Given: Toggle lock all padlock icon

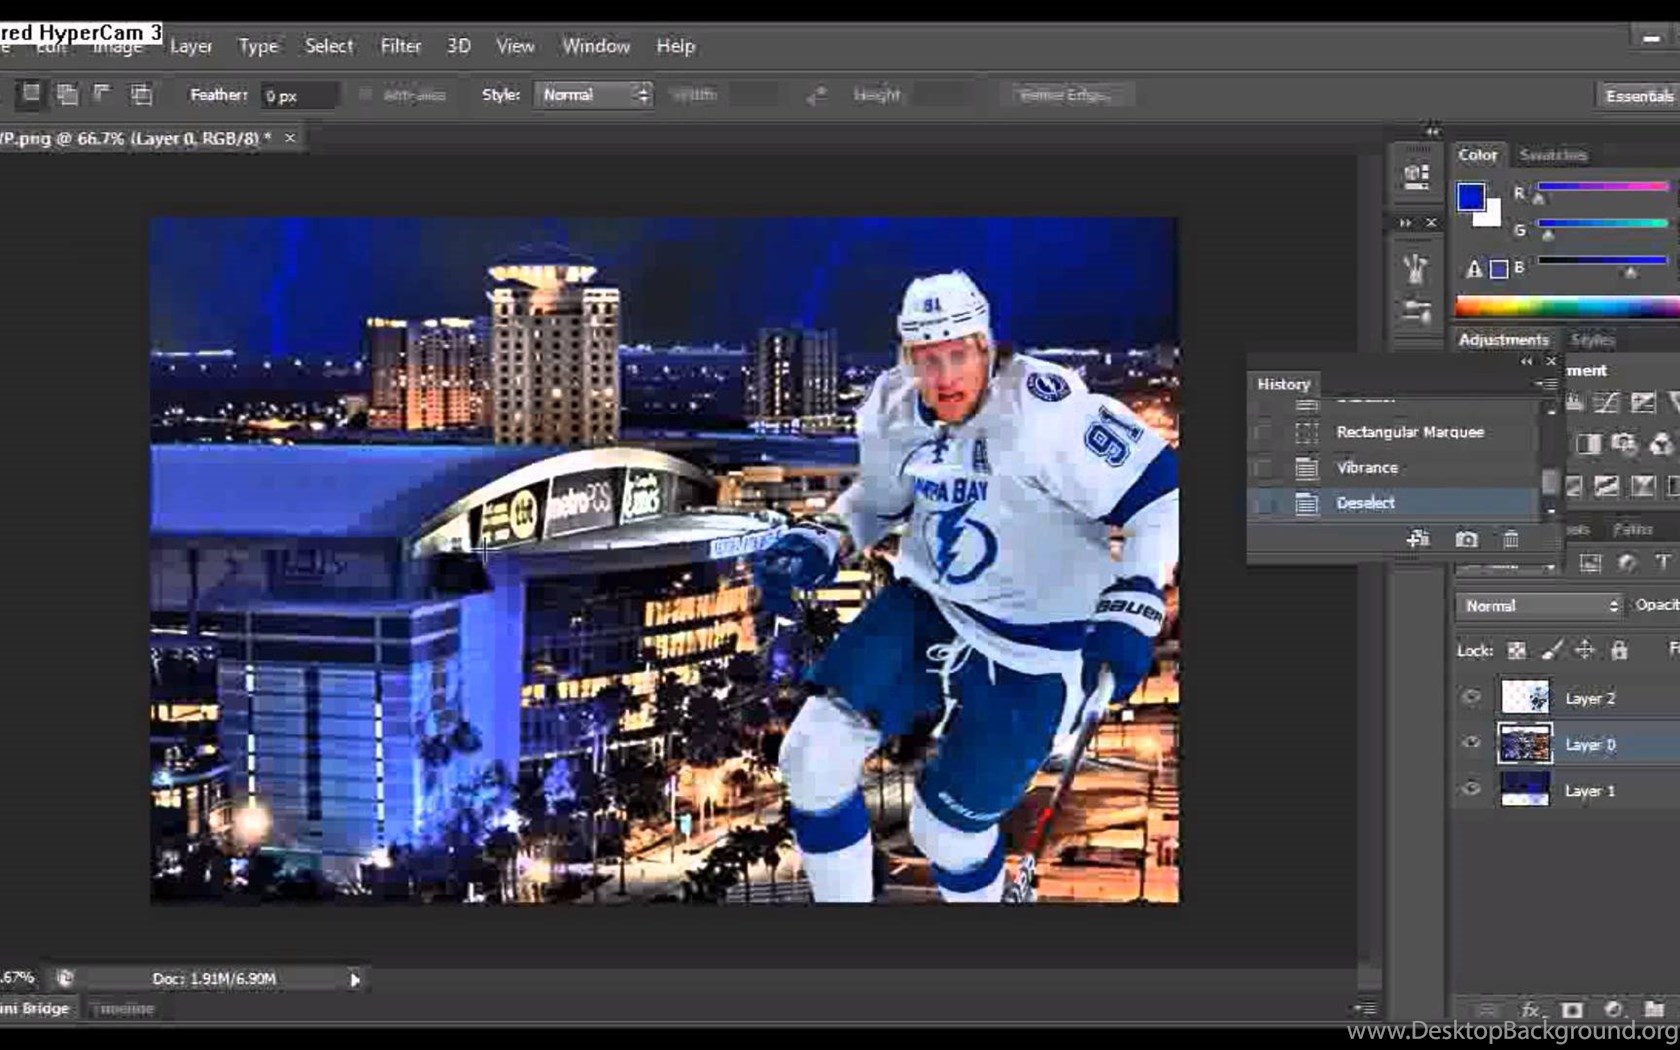Looking at the screenshot, I should (x=1619, y=650).
